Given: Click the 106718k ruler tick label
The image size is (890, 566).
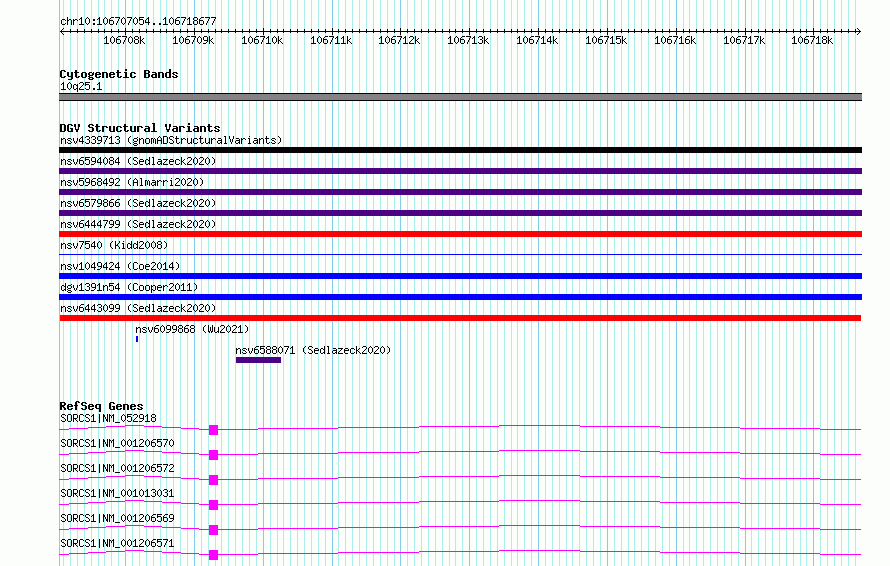Looking at the screenshot, I should [812, 40].
